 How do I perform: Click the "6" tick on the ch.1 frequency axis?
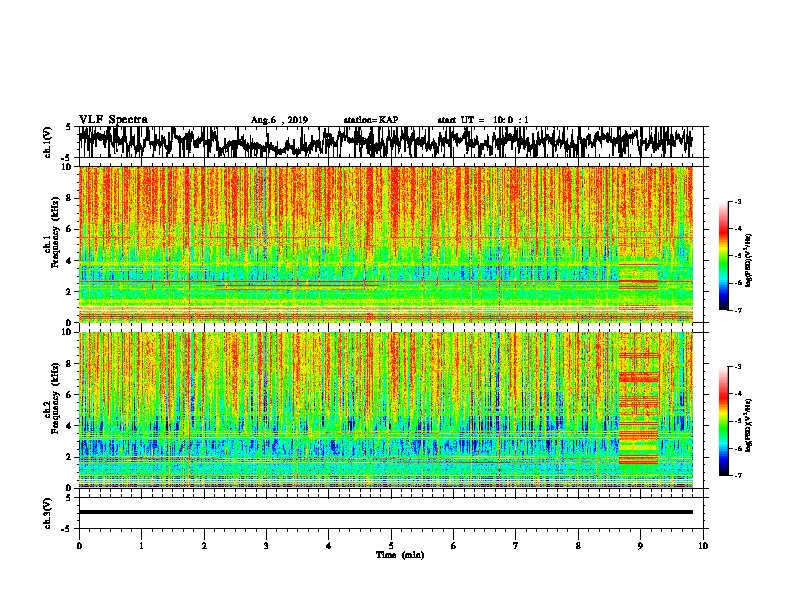(71, 229)
